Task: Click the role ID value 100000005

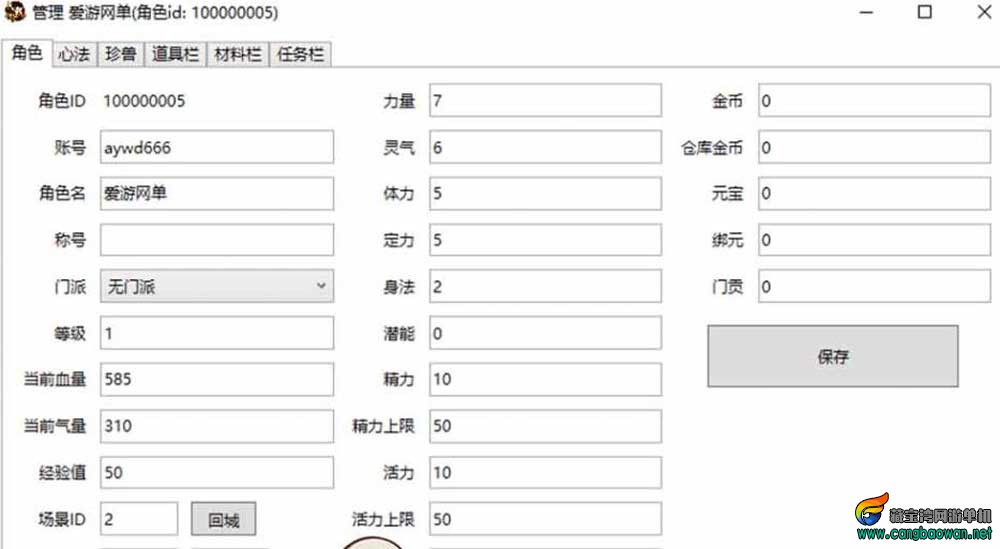Action: (144, 101)
